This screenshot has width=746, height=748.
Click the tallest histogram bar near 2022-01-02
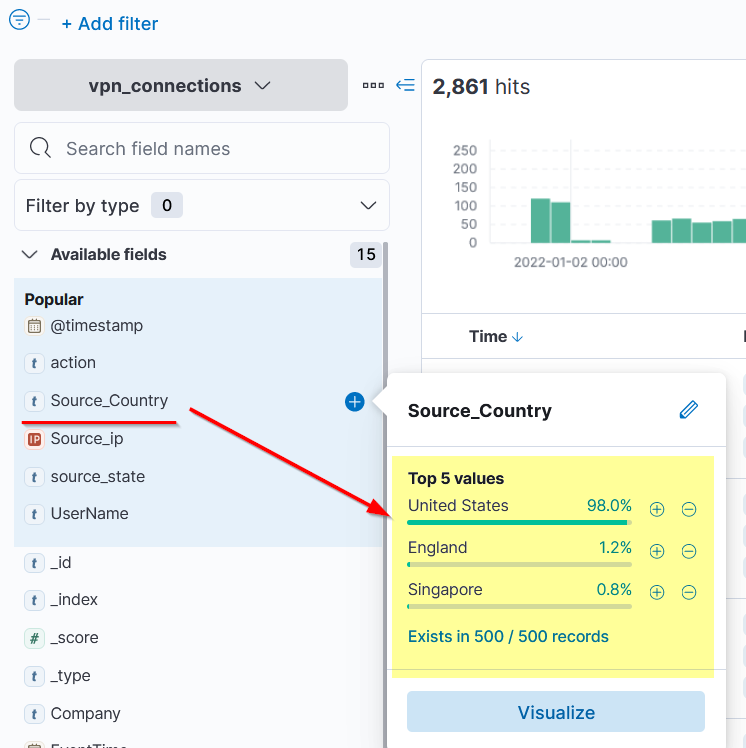click(x=540, y=220)
